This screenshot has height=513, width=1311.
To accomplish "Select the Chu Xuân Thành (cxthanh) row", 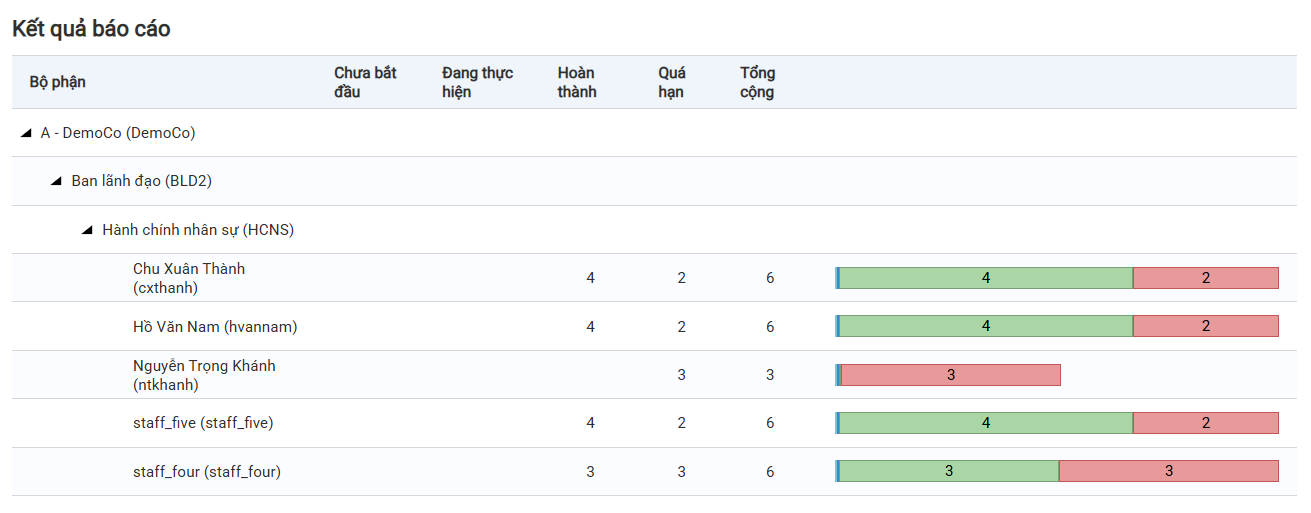I will 189,278.
